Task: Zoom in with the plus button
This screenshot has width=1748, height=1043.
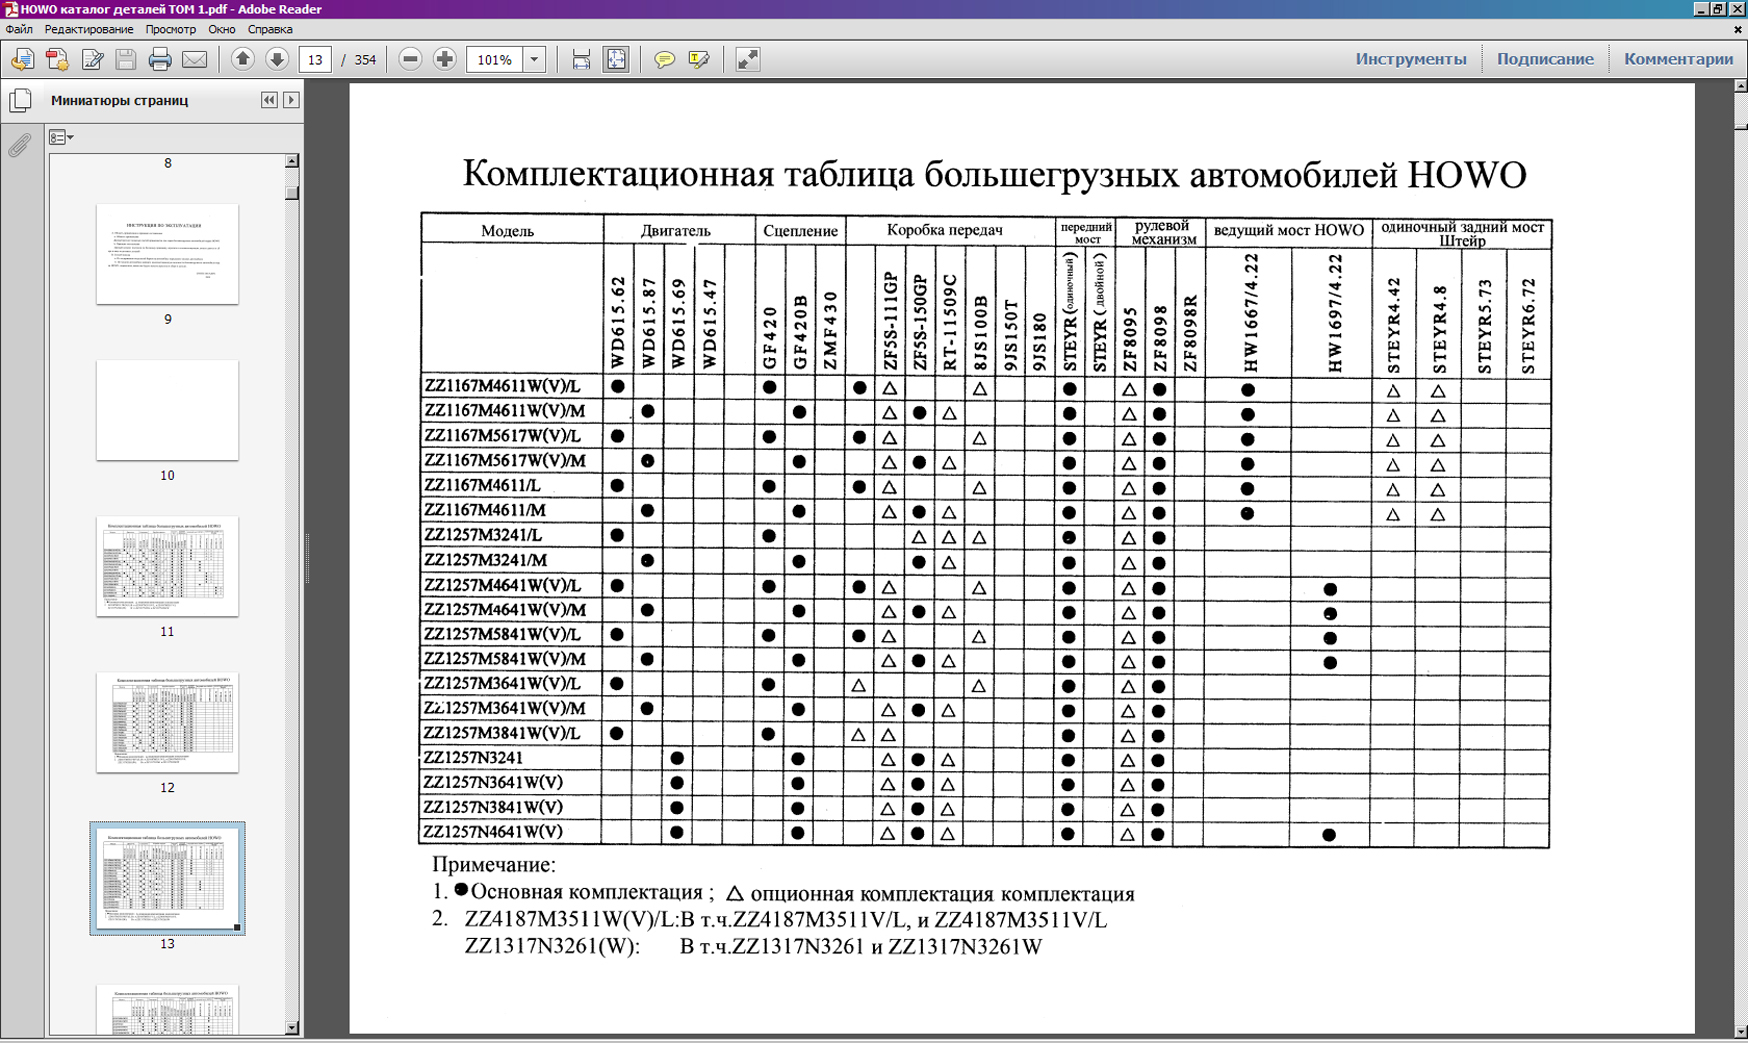Action: point(445,60)
